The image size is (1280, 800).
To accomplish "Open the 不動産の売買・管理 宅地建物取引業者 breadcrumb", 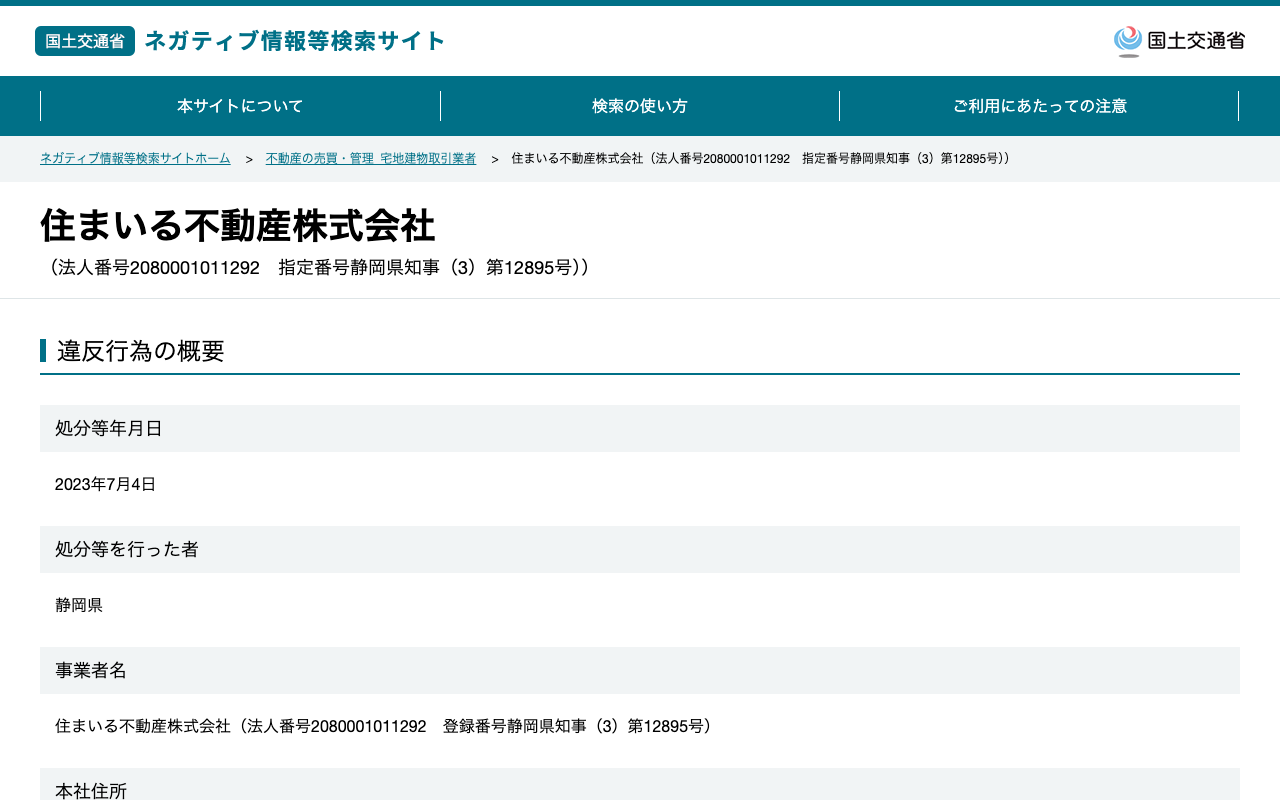I will [371, 159].
